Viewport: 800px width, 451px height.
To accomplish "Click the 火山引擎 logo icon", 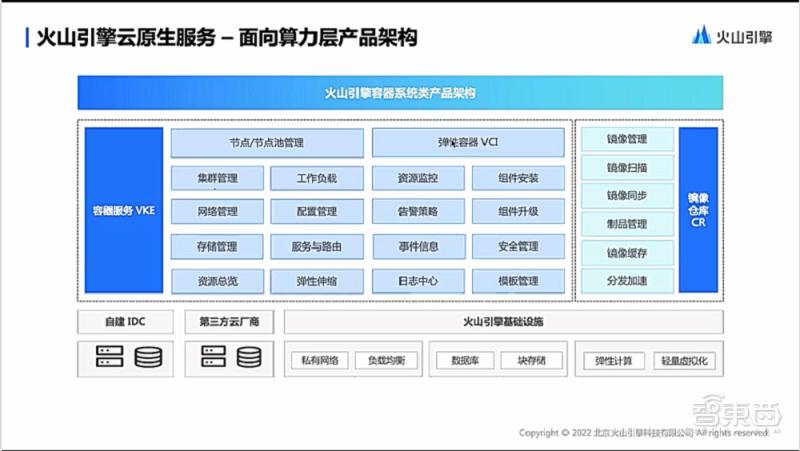I will [x=701, y=35].
